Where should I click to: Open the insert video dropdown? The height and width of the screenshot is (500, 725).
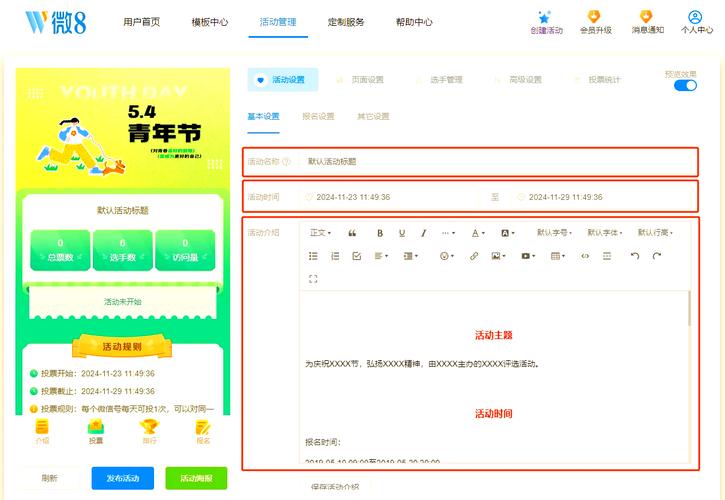528,256
